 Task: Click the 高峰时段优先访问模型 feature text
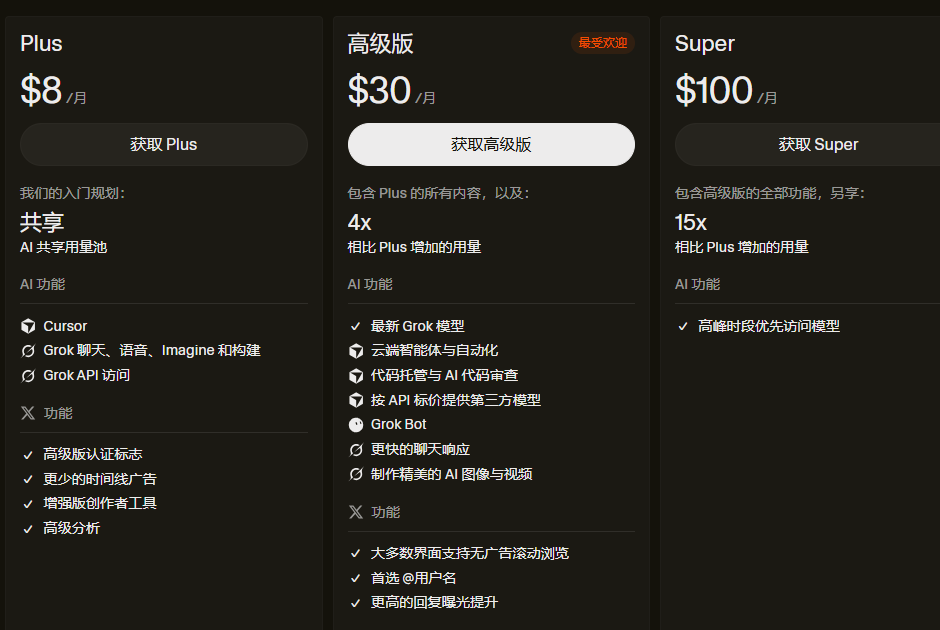click(x=769, y=326)
